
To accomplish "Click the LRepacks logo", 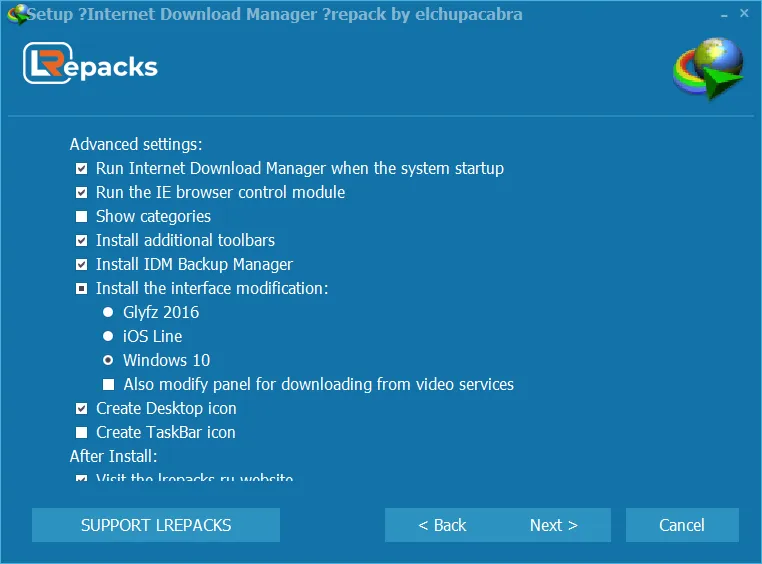I will point(90,64).
